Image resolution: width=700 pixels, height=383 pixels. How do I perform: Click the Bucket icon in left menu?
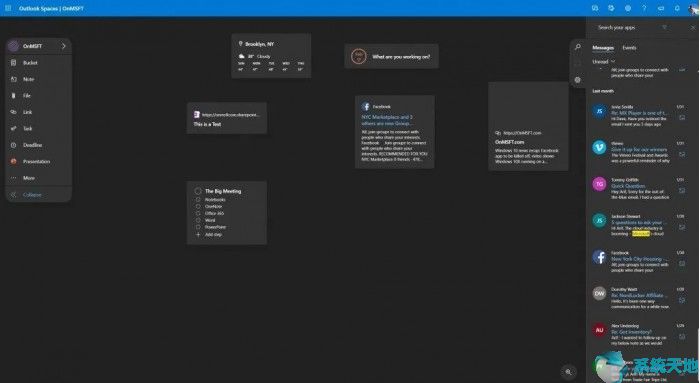point(13,63)
